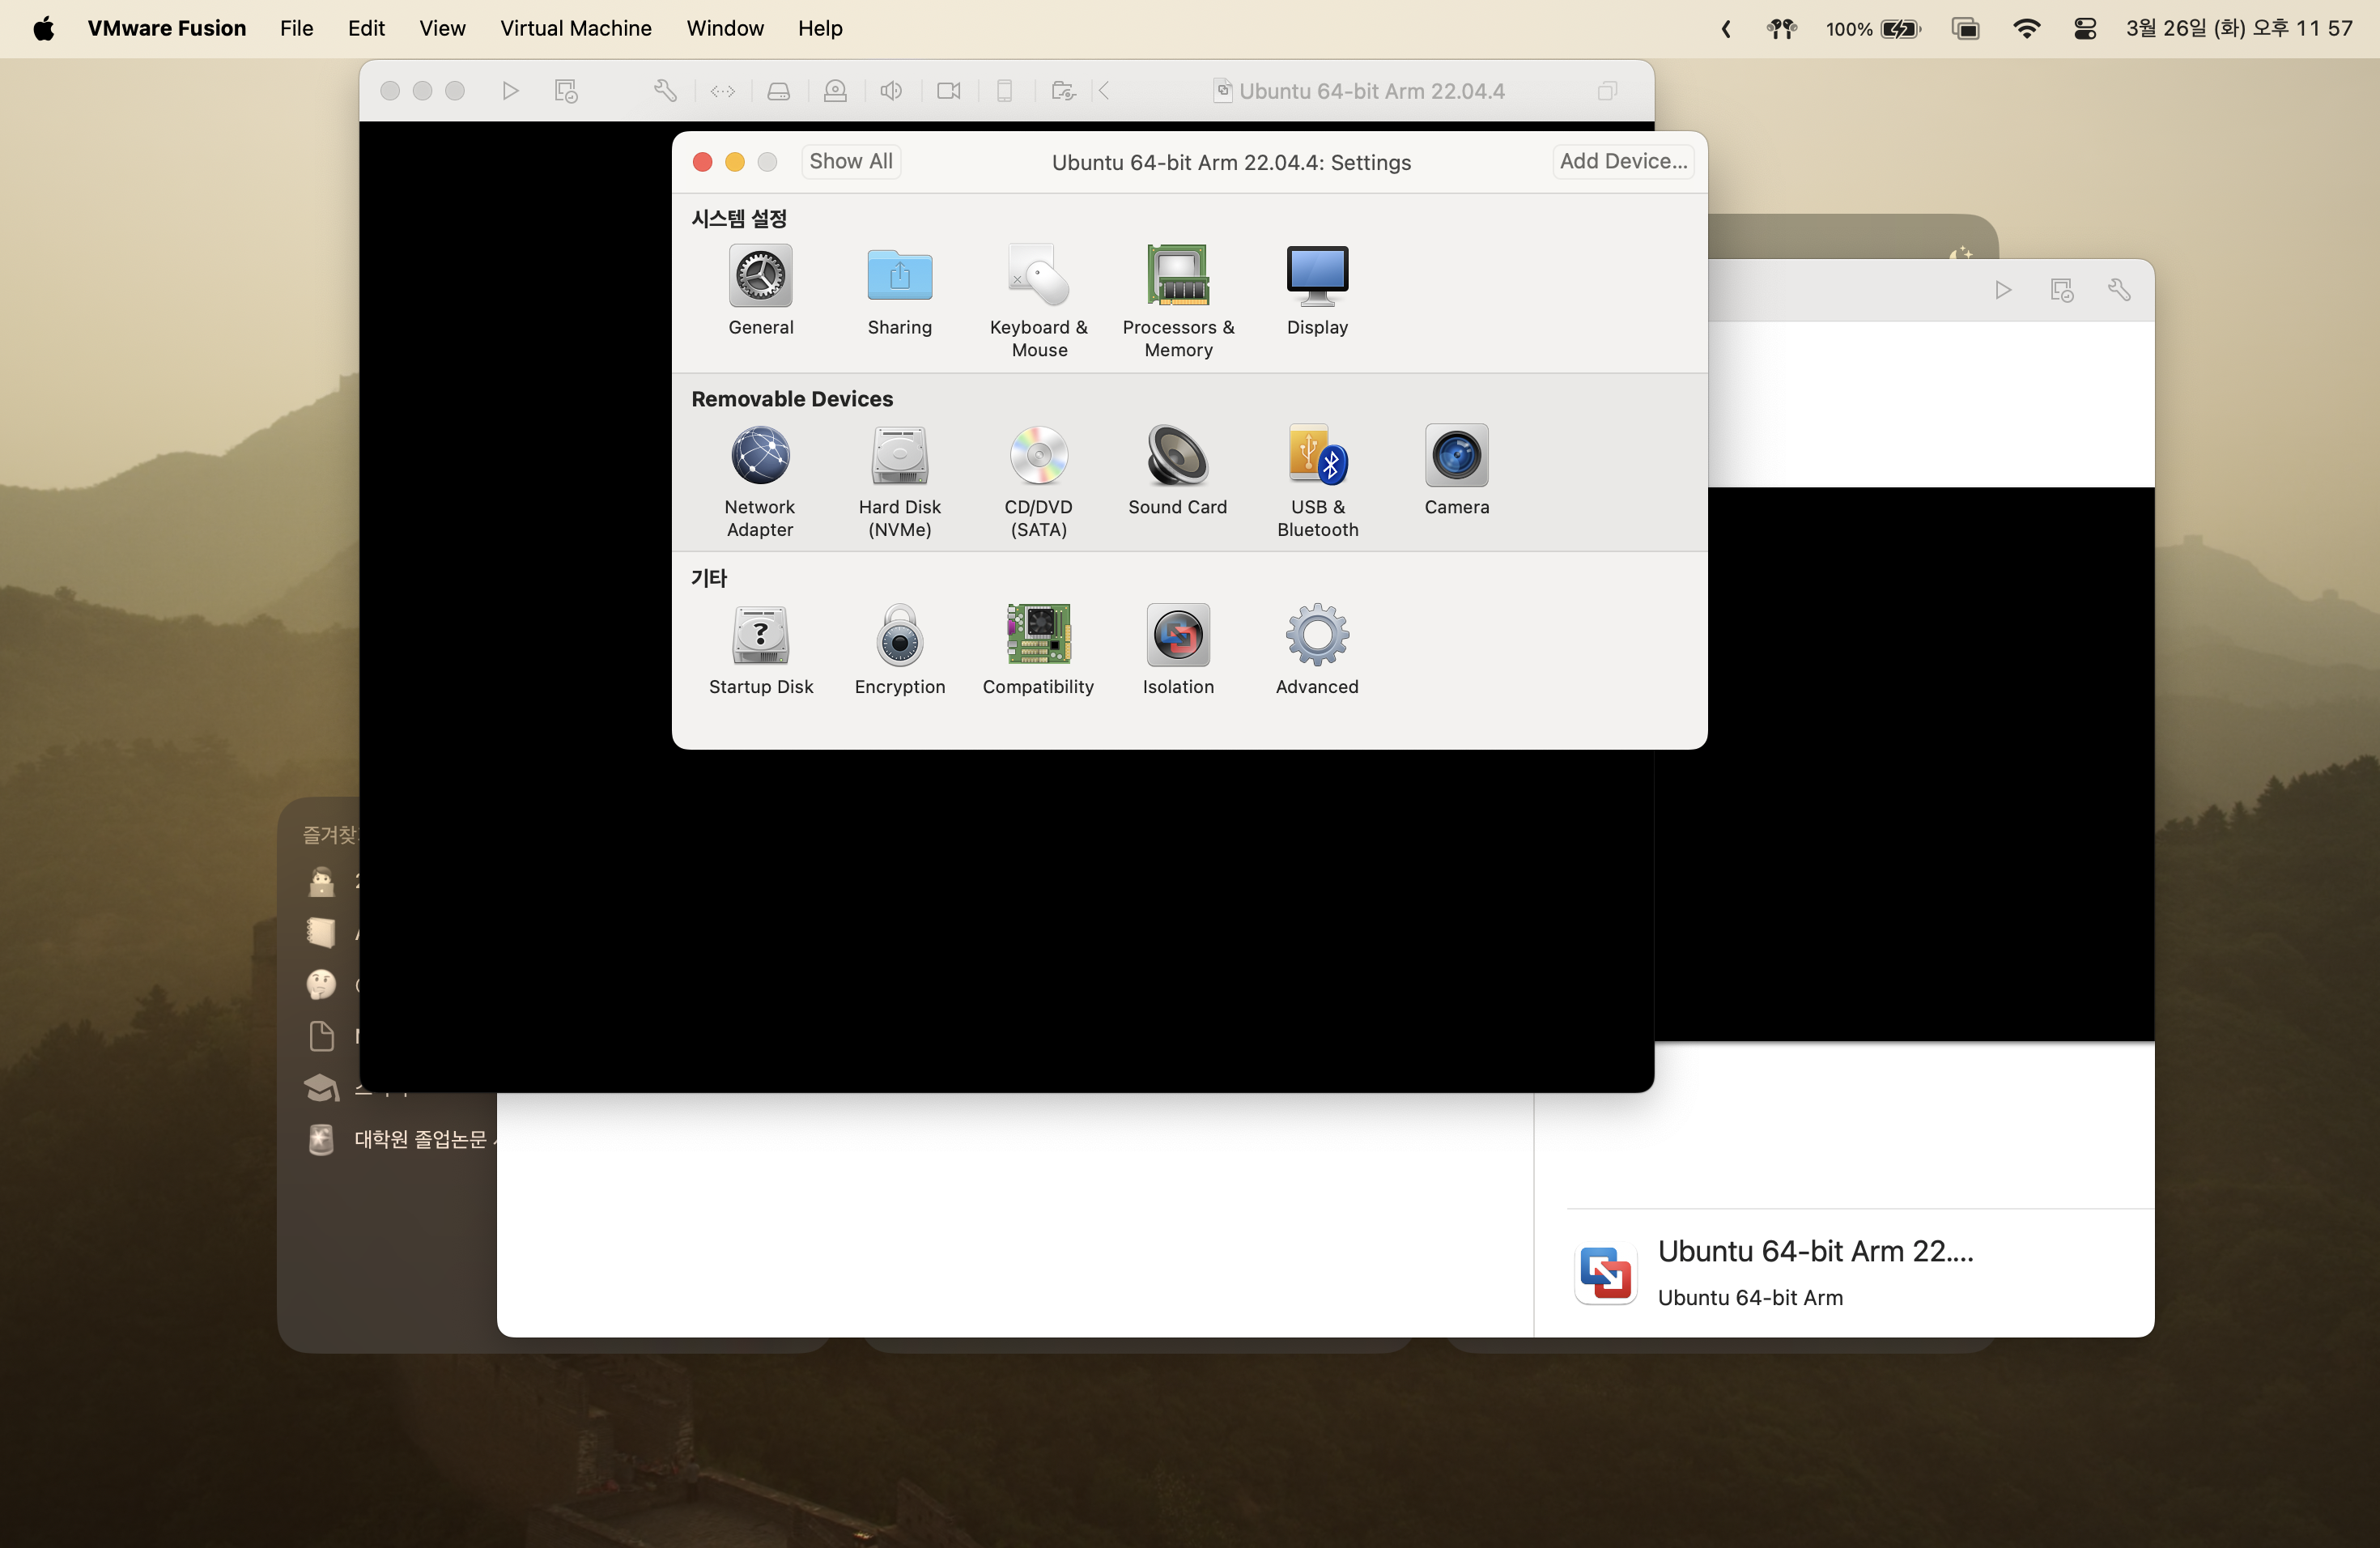The height and width of the screenshot is (1548, 2380).
Task: Click the date and time clock
Action: point(2239,28)
